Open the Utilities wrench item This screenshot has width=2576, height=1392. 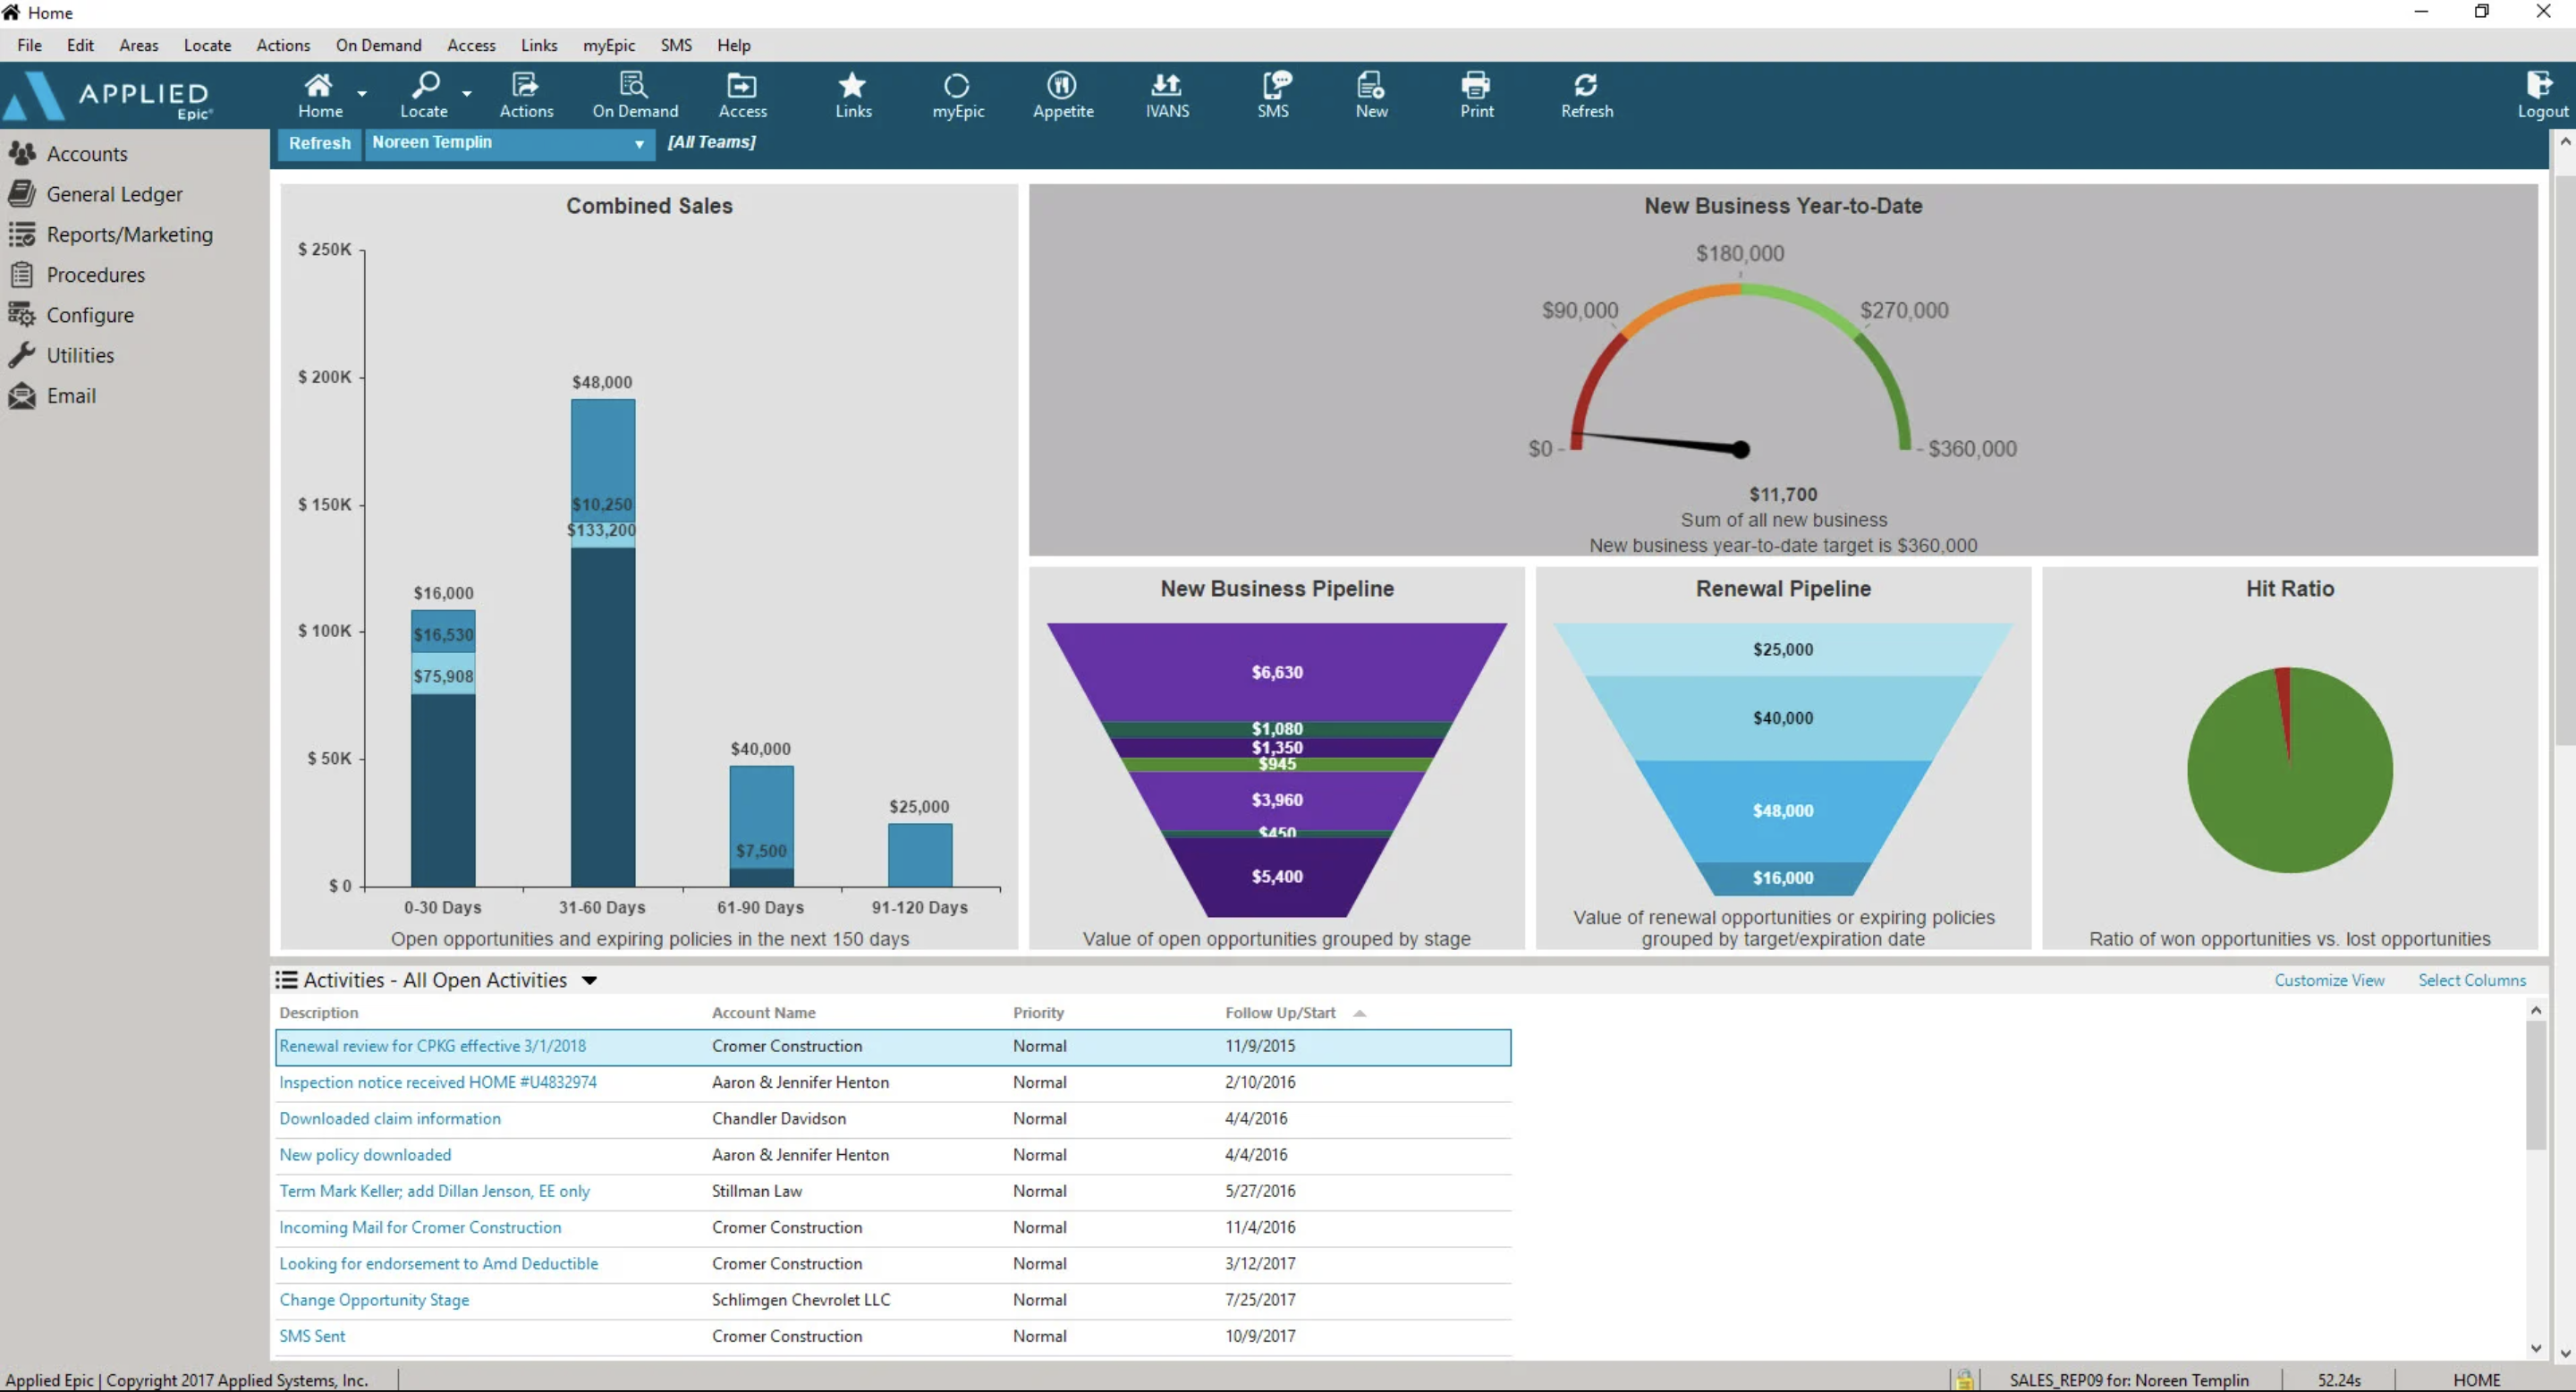click(80, 355)
